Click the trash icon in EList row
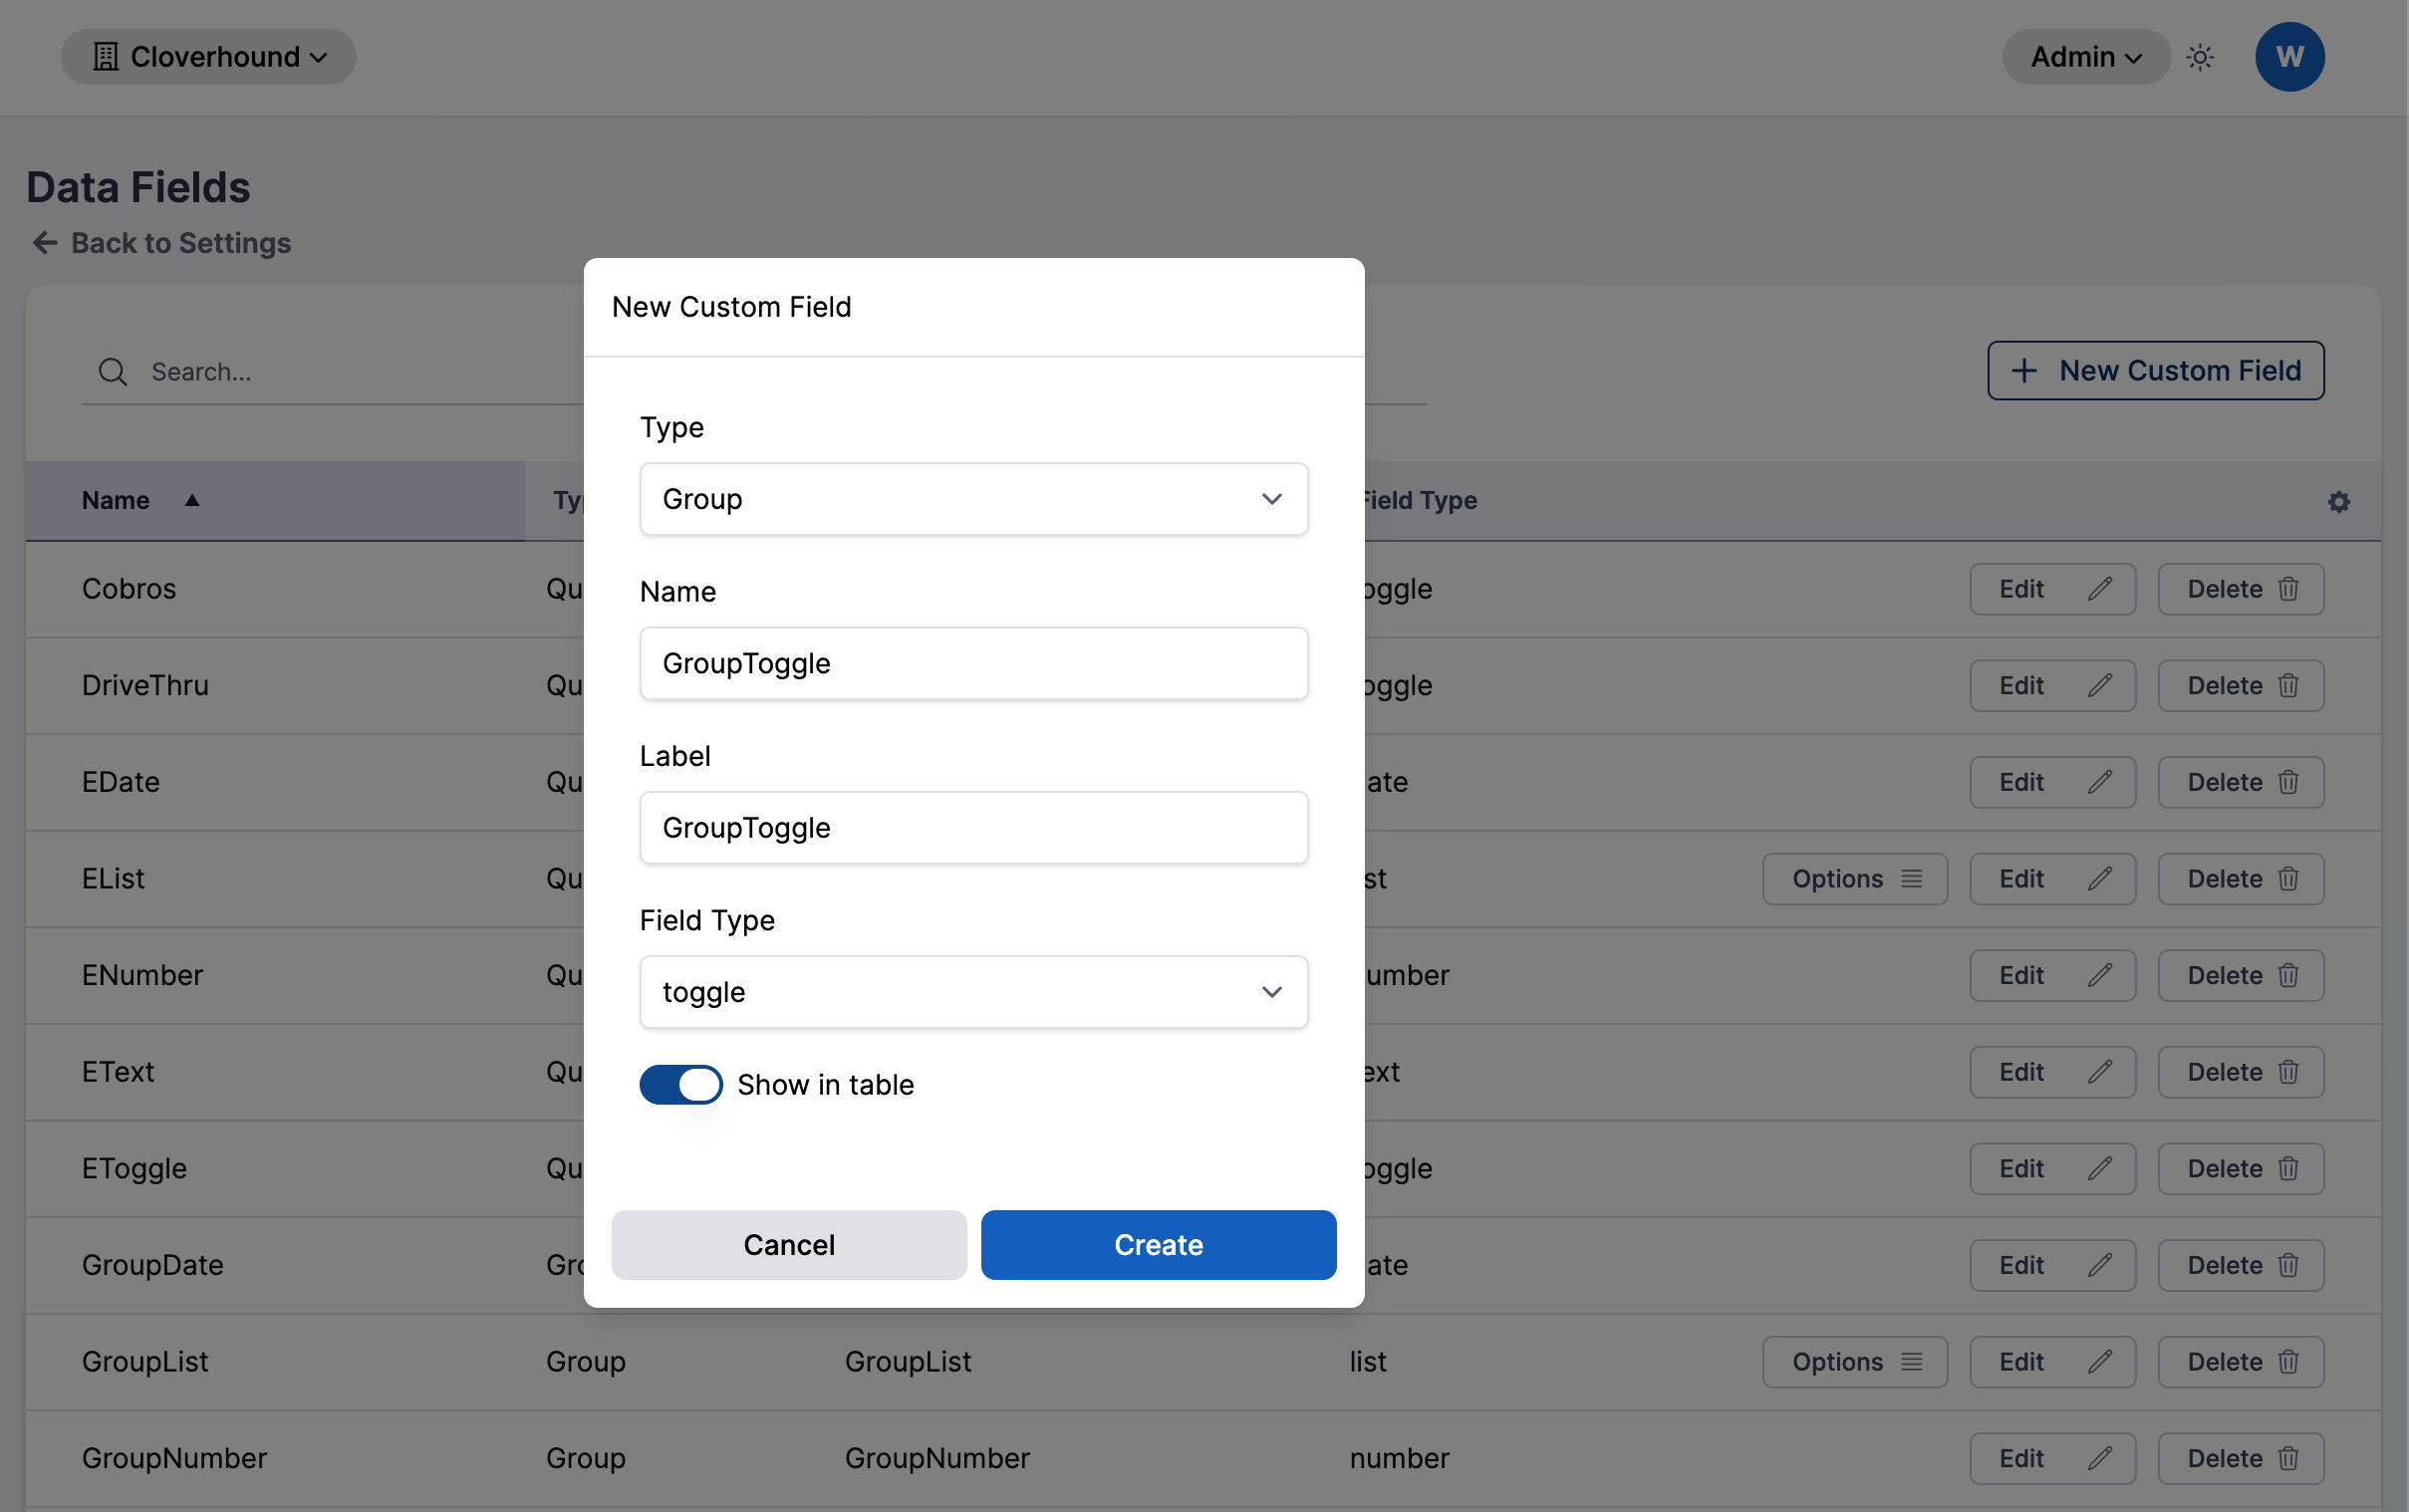Viewport: 2409px width, 1512px height. [x=2288, y=879]
